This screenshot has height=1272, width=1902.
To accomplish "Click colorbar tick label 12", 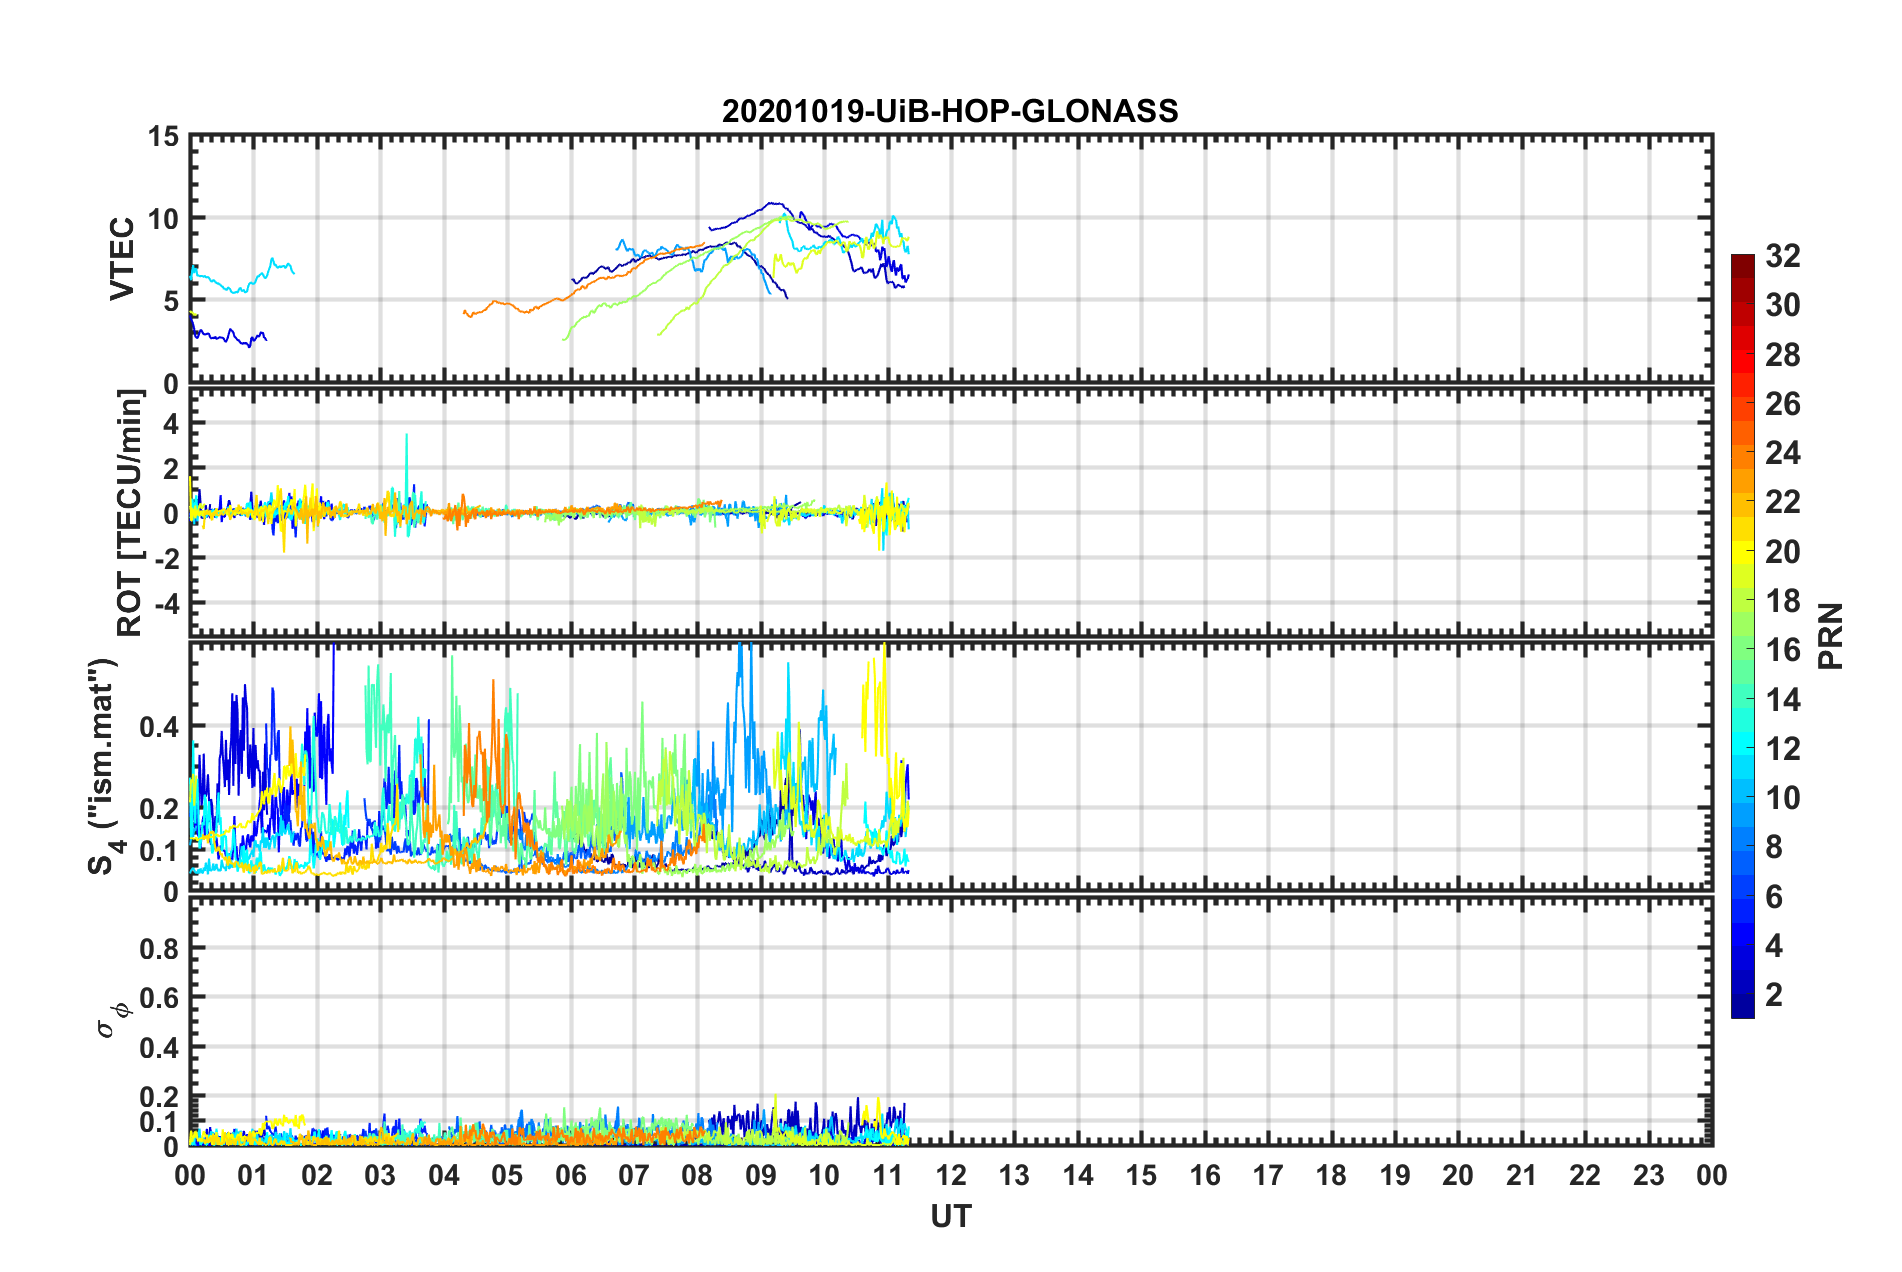I will click(1782, 749).
